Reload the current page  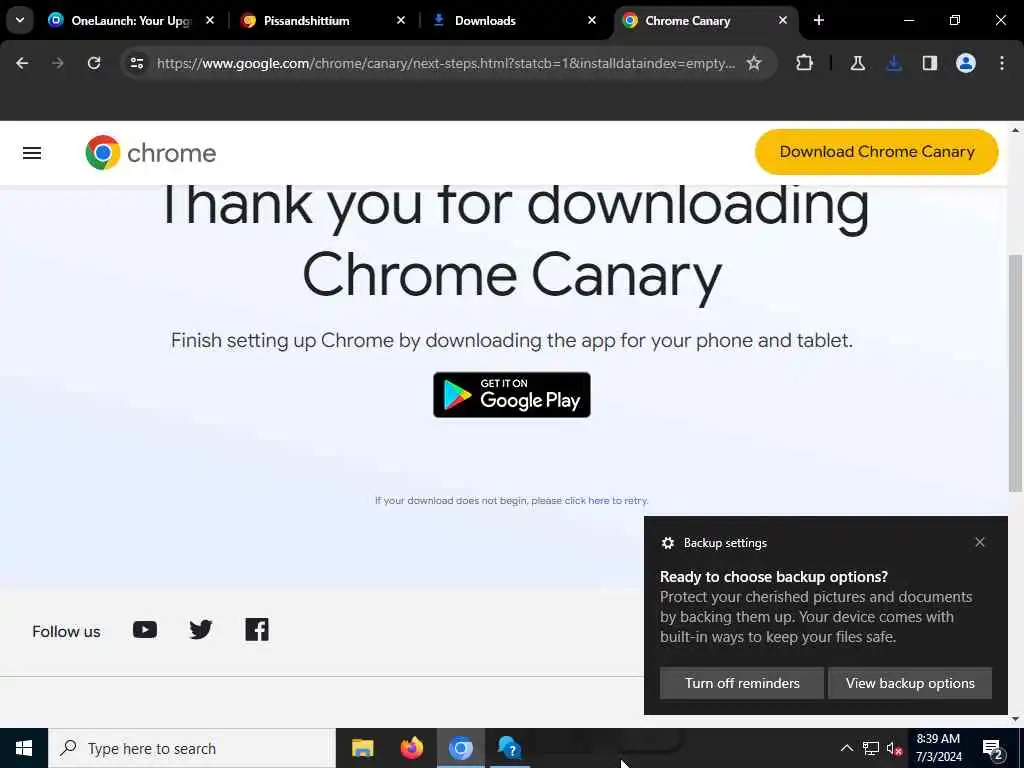pos(94,63)
